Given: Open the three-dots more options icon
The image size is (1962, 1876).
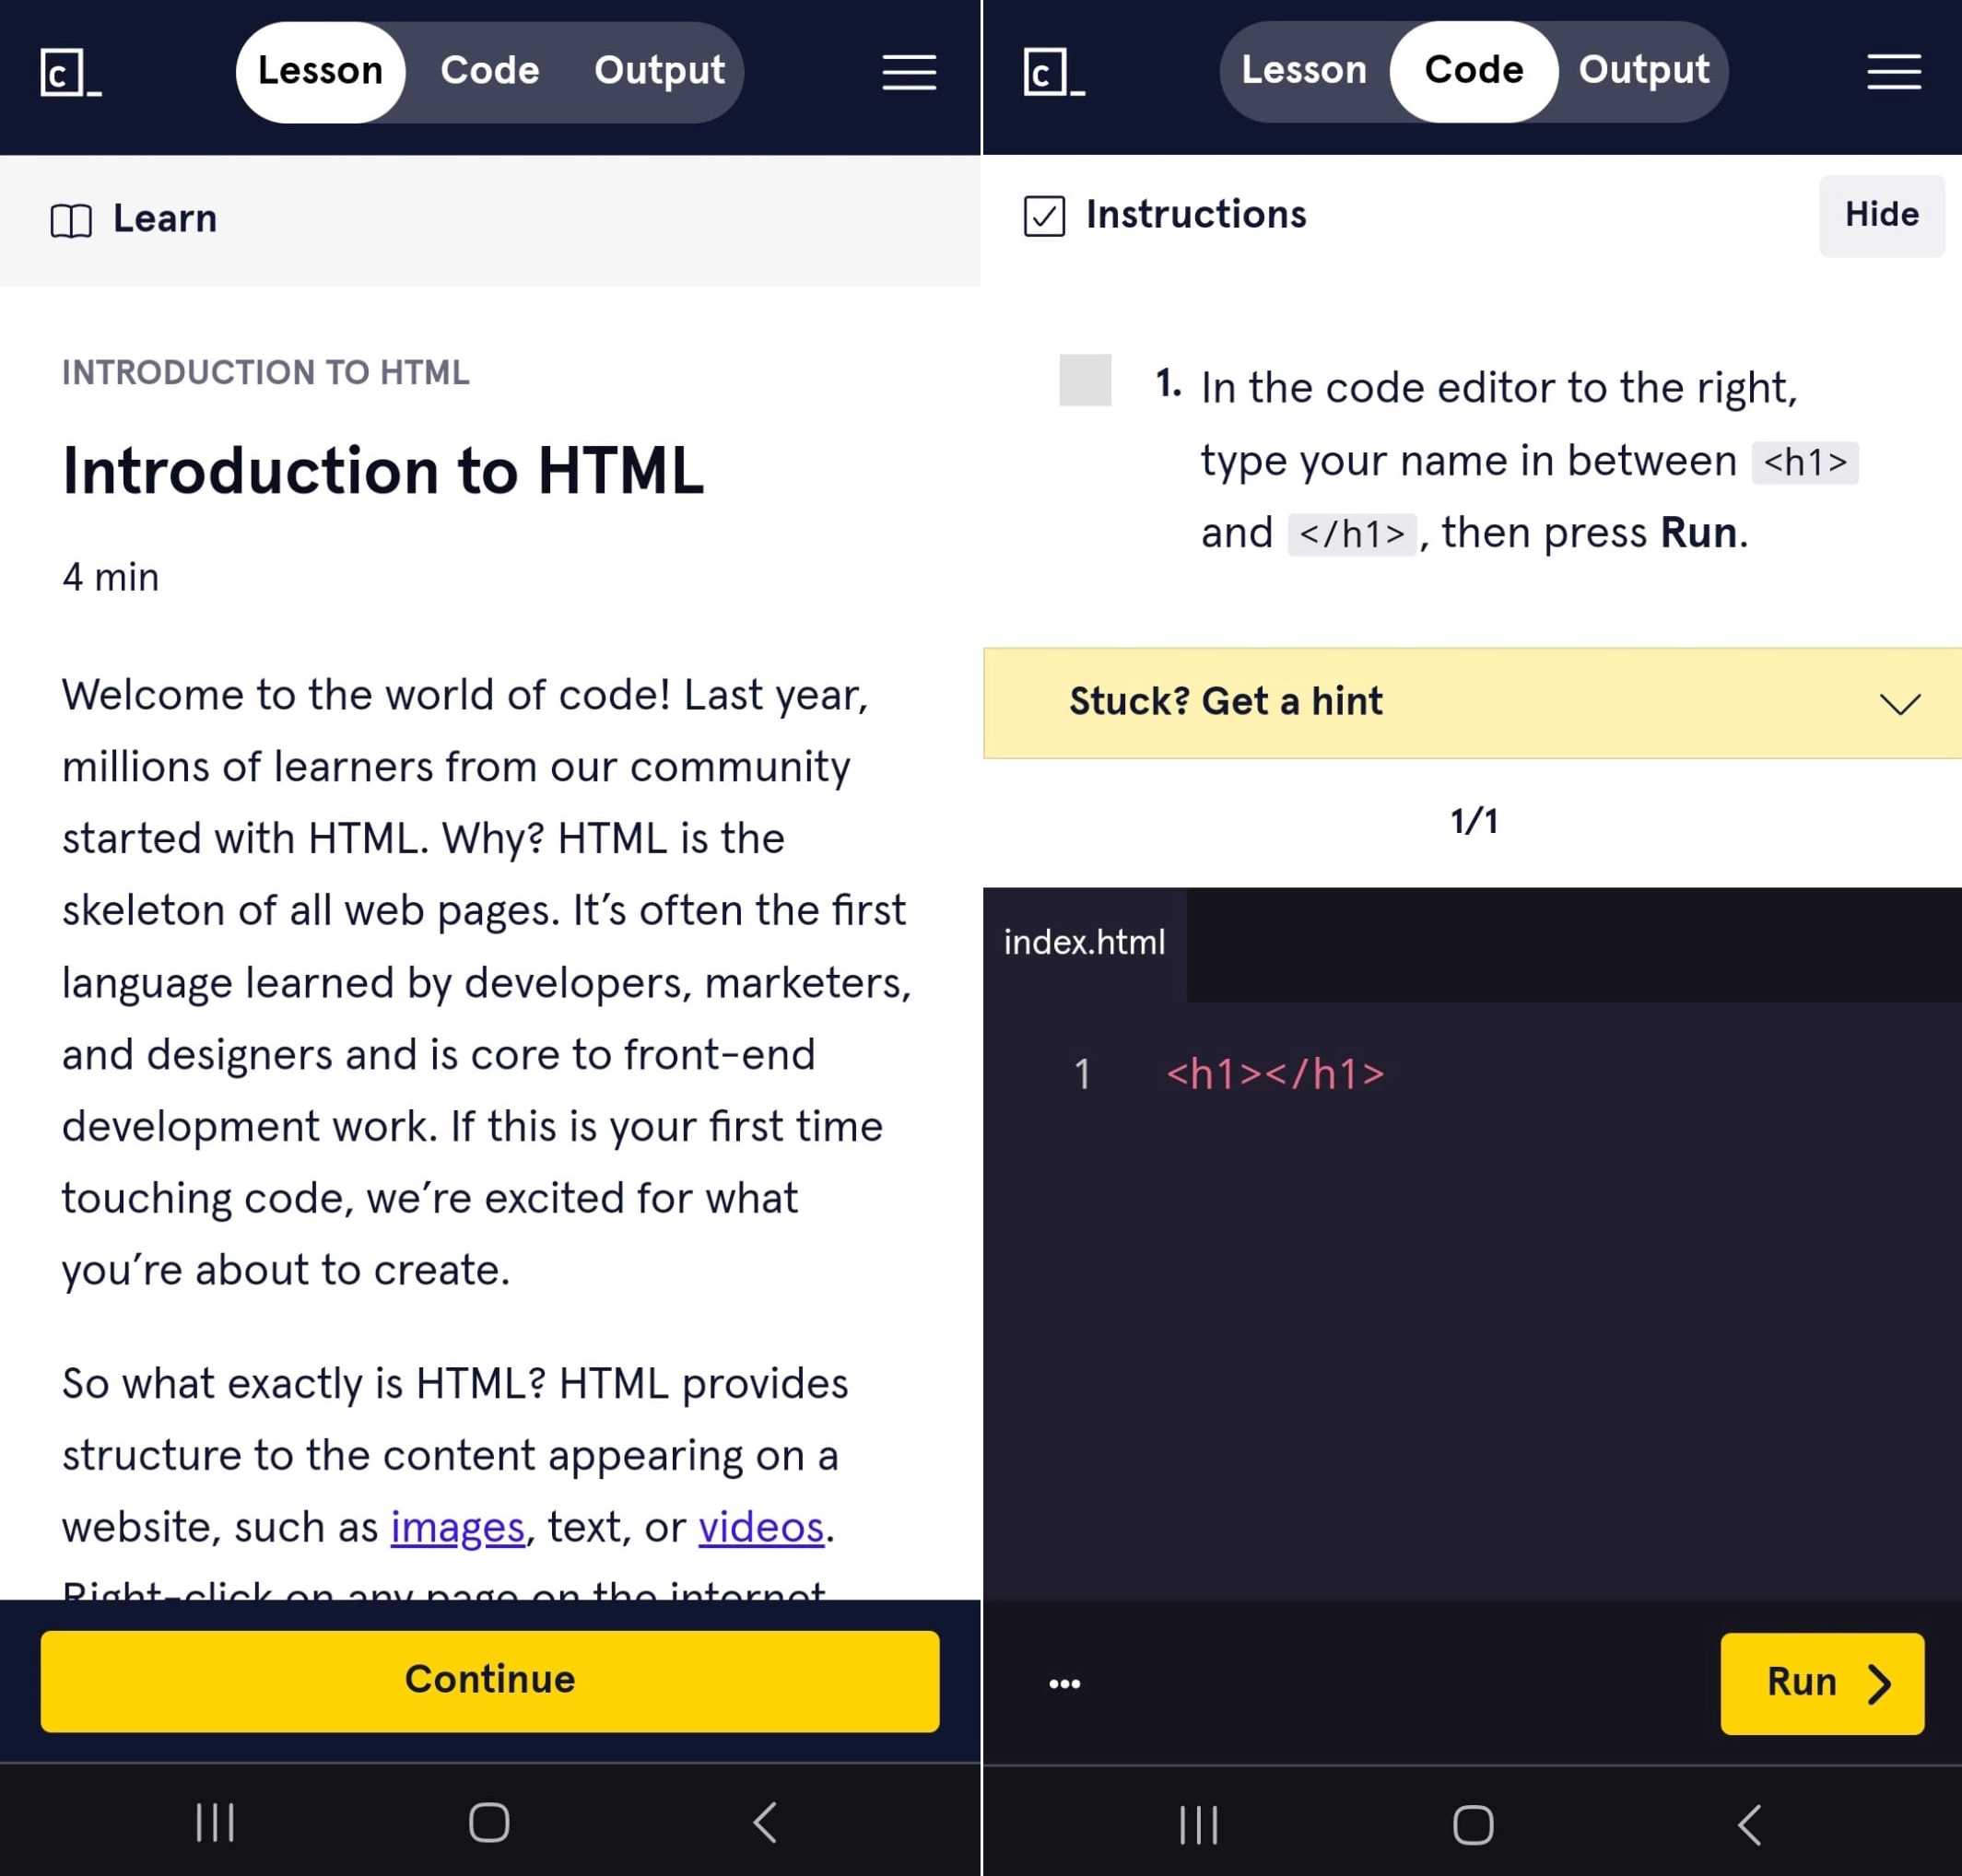Looking at the screenshot, I should point(1064,1683).
